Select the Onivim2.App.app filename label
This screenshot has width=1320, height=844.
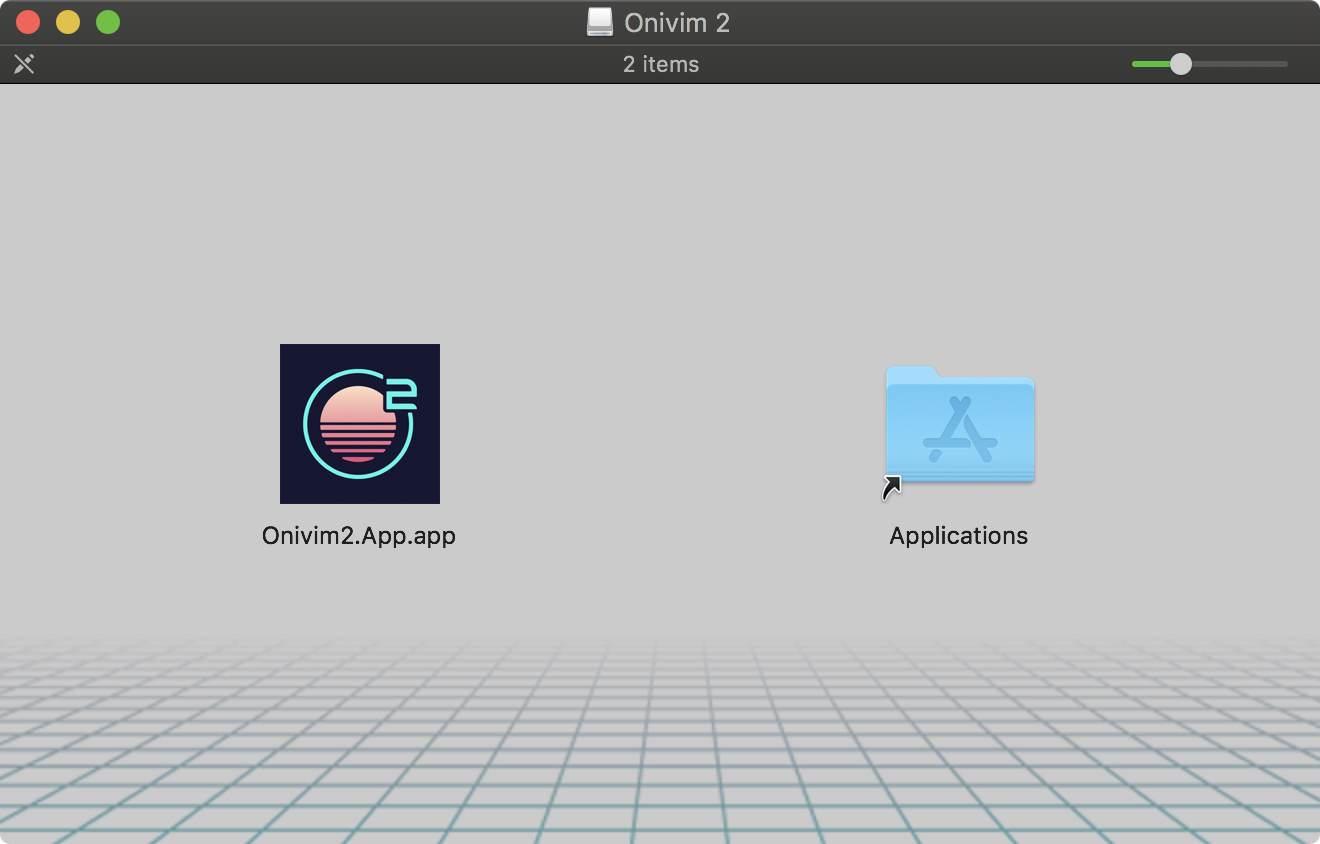click(x=359, y=536)
